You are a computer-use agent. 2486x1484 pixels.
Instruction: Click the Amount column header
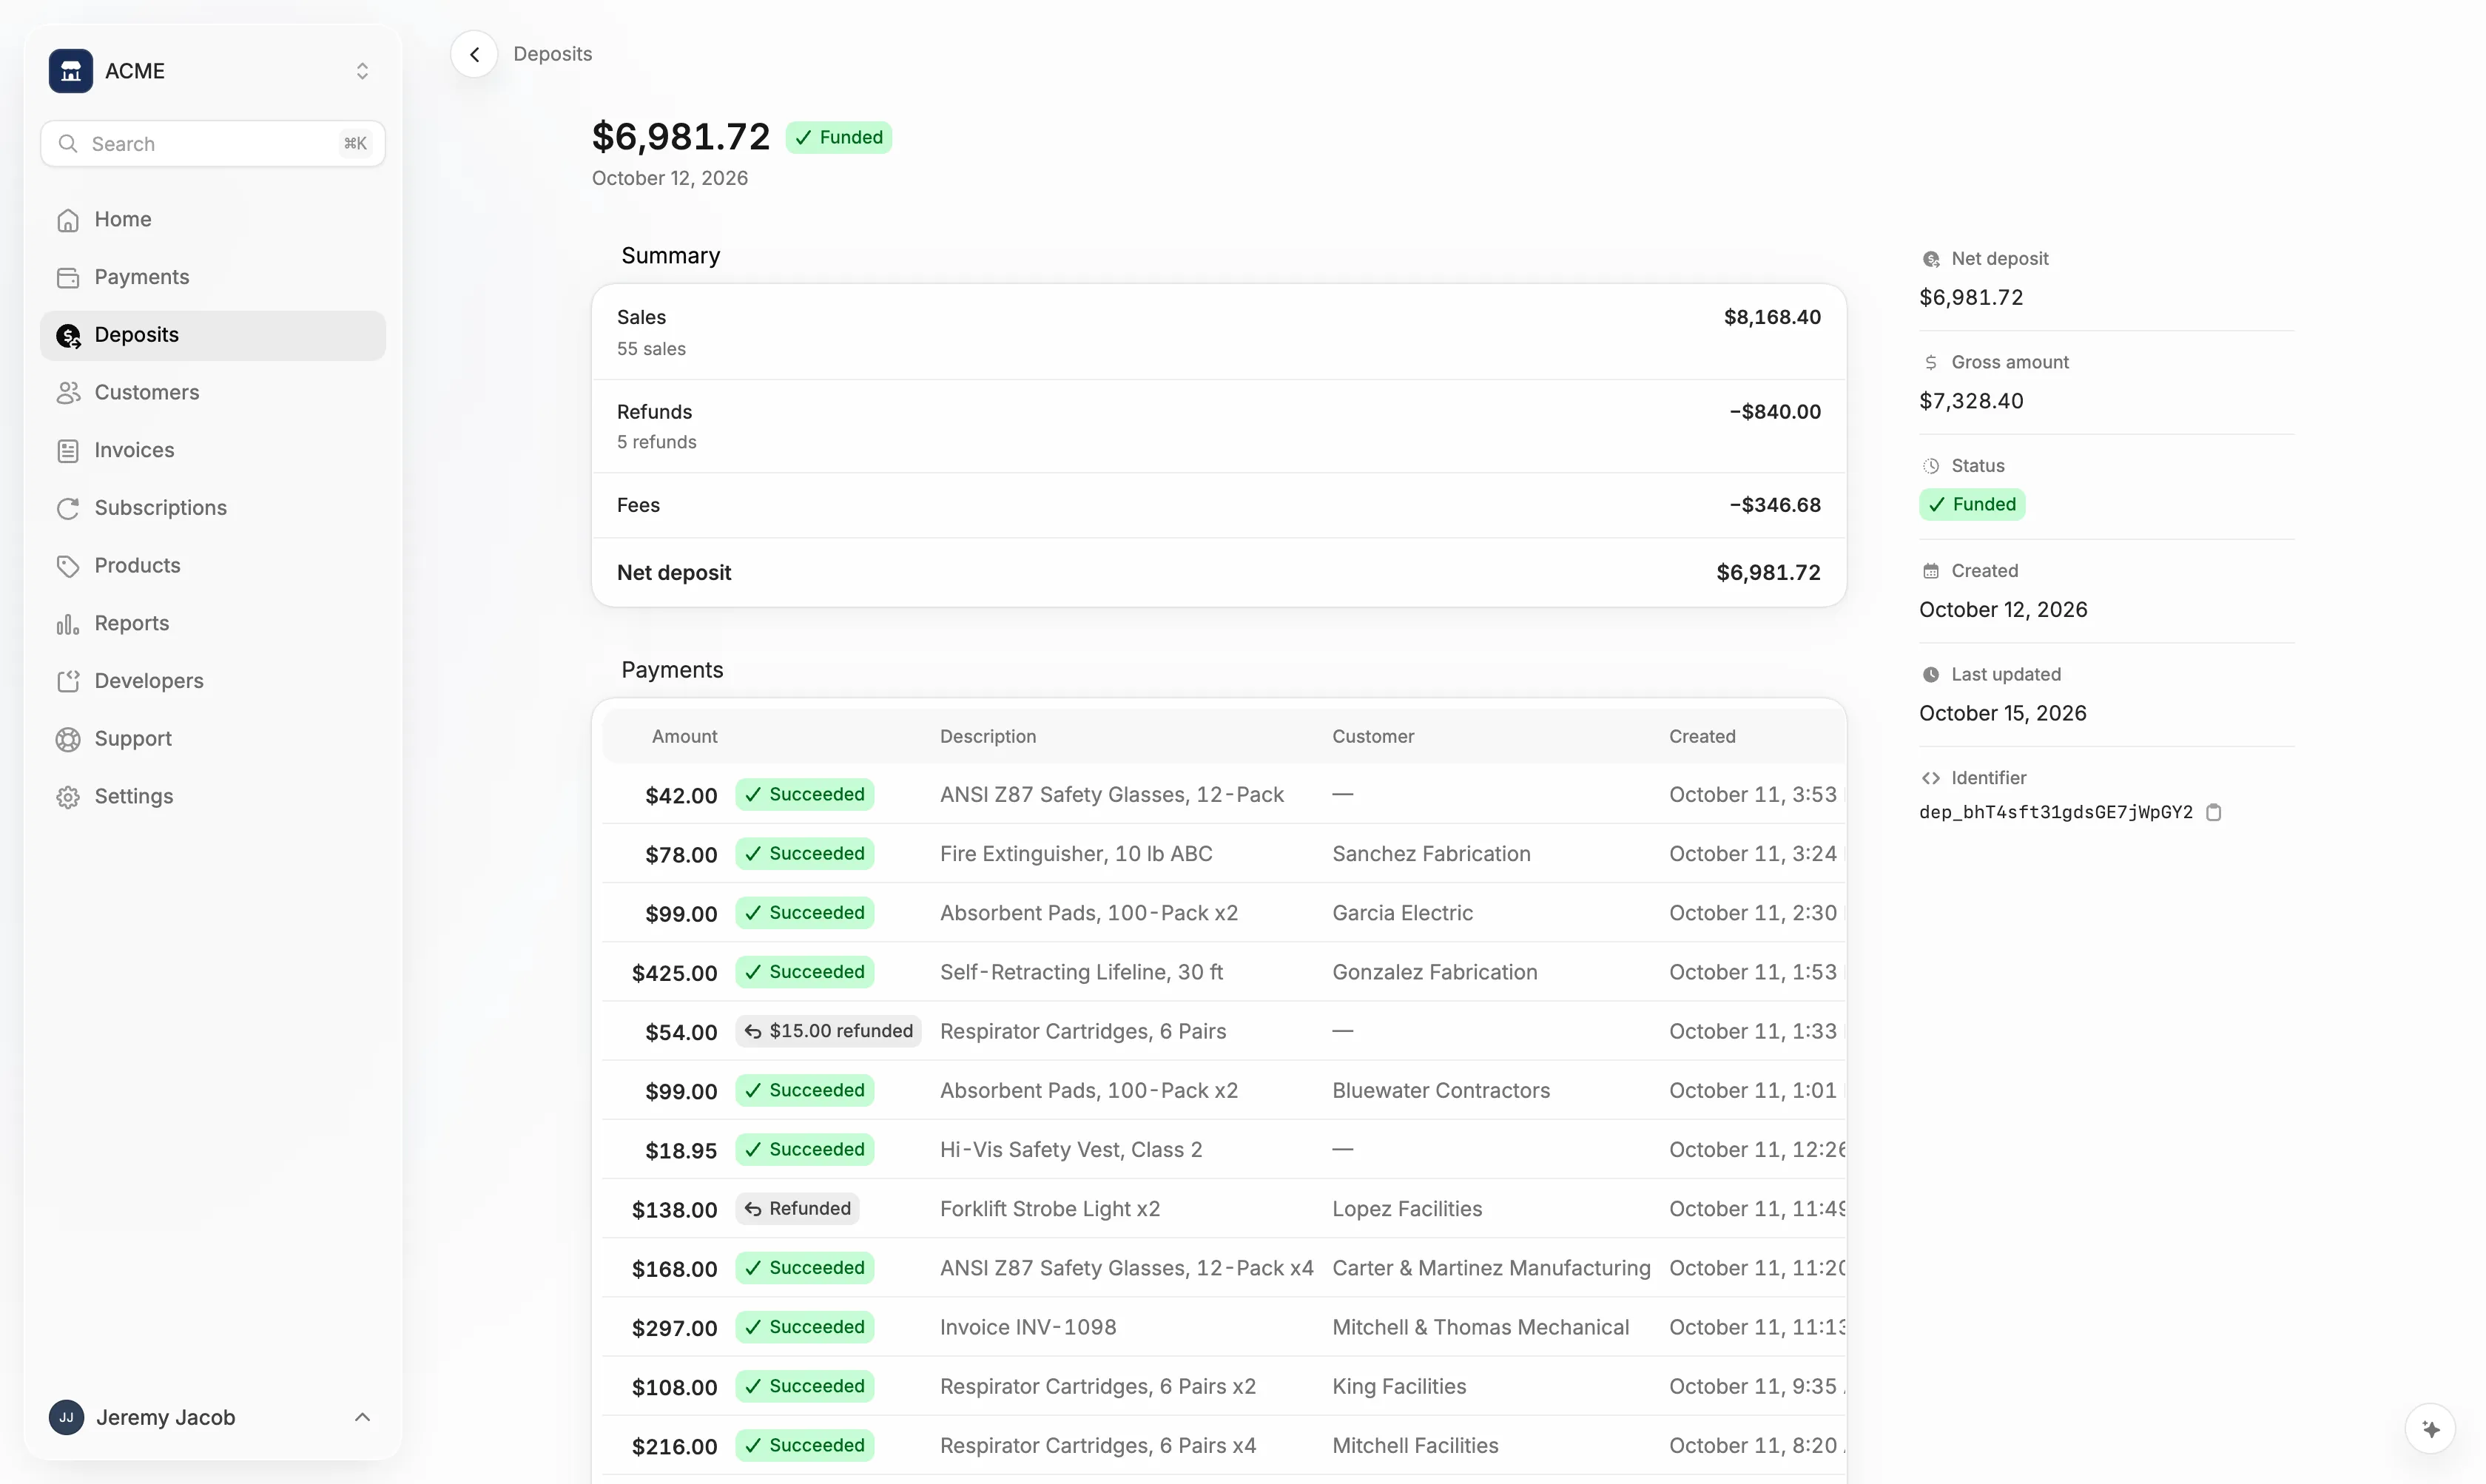[x=684, y=736]
